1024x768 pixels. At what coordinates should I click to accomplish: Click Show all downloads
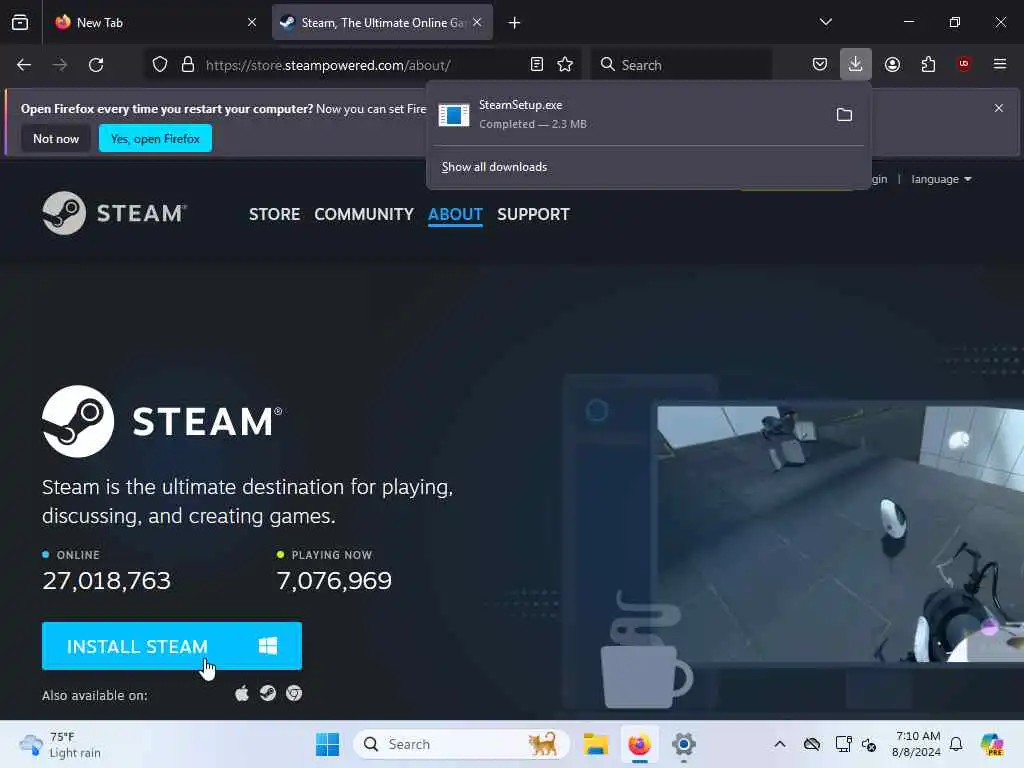494,167
